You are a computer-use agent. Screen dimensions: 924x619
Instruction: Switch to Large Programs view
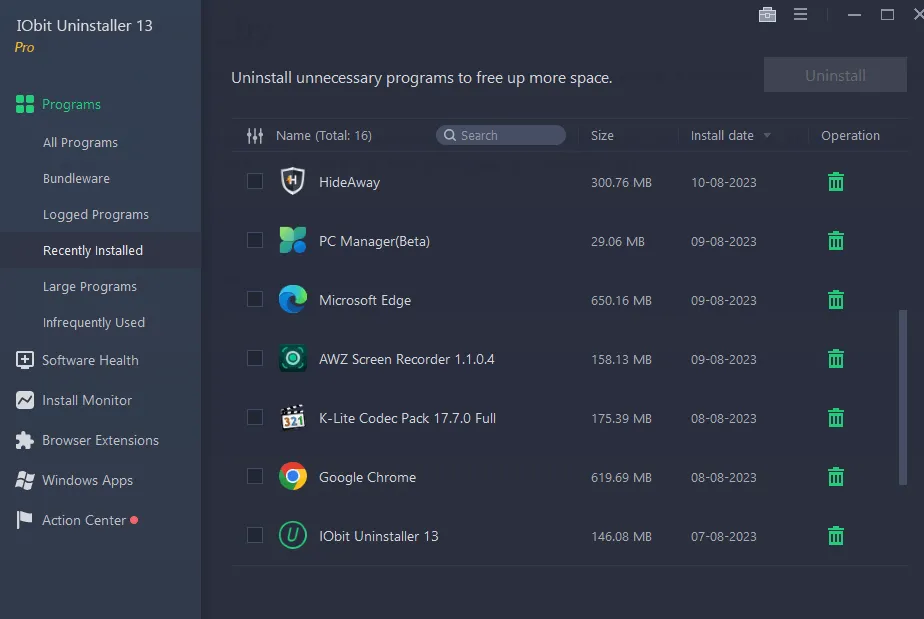88,286
